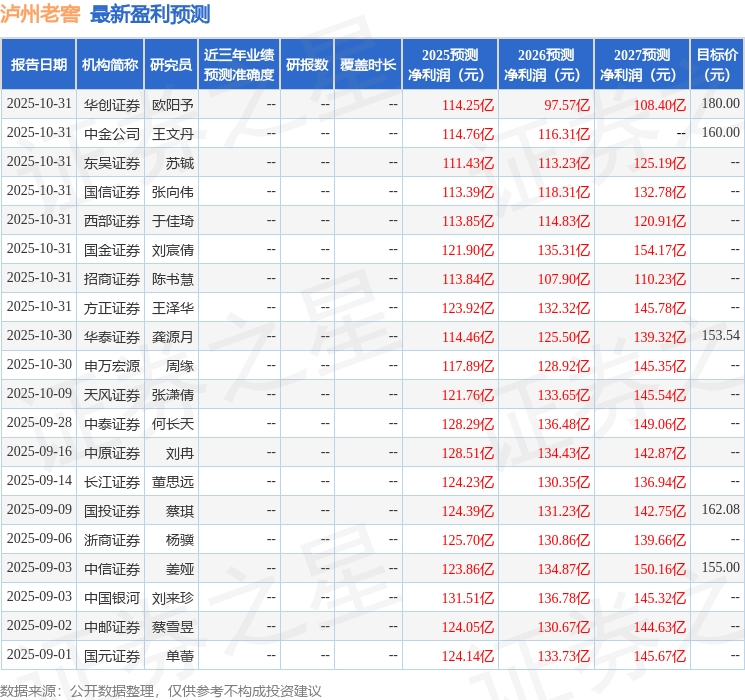Select the 覆盖时长 column header
The width and height of the screenshot is (745, 700).
368,65
